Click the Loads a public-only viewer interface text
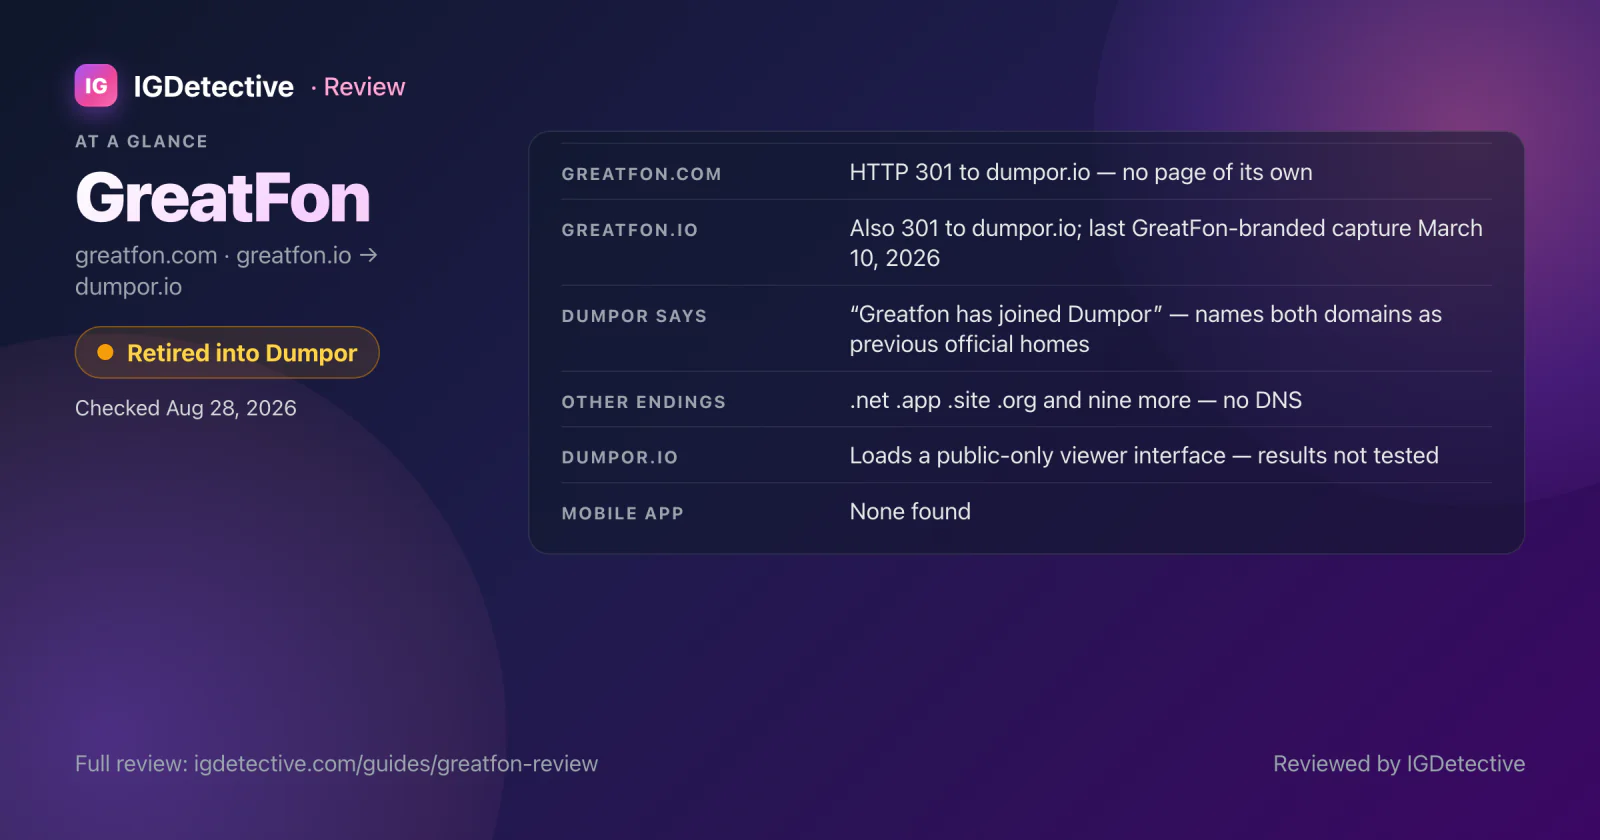 pos(1144,455)
